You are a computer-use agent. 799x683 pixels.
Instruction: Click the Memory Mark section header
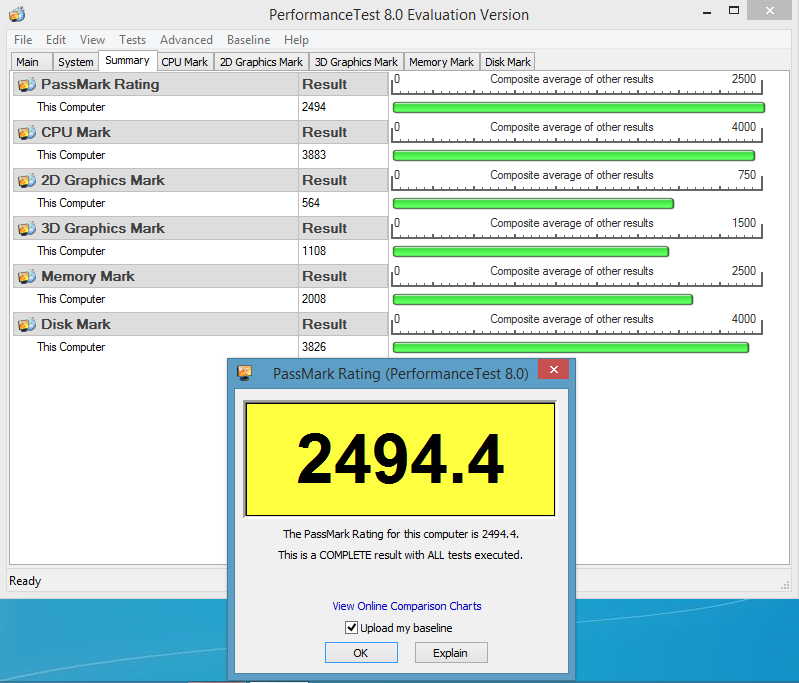[155, 276]
